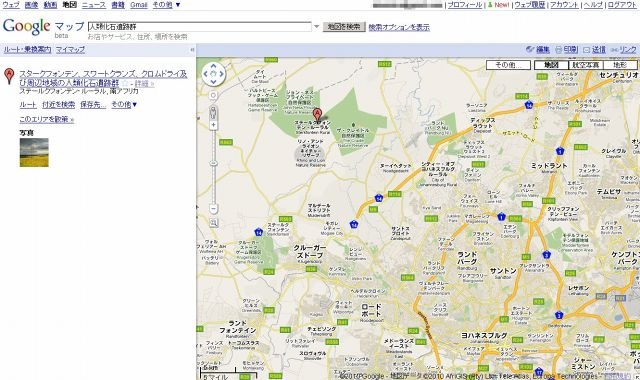640x380 pixels.
Task: Activate the magnifier zoom-box tool below the slider
Action: click(213, 222)
